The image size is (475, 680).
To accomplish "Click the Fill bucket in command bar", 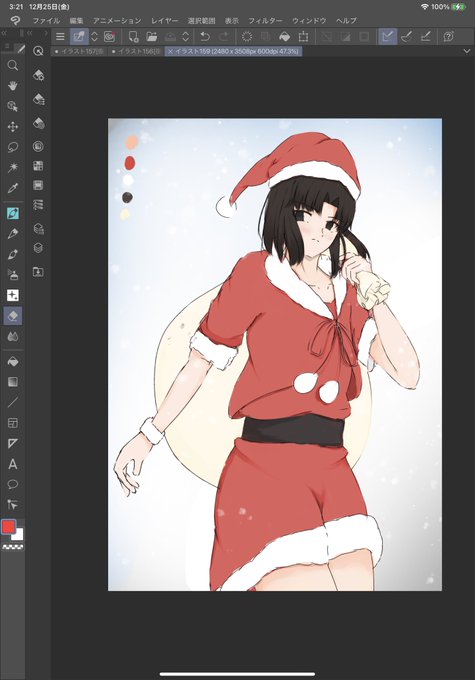I will [285, 37].
